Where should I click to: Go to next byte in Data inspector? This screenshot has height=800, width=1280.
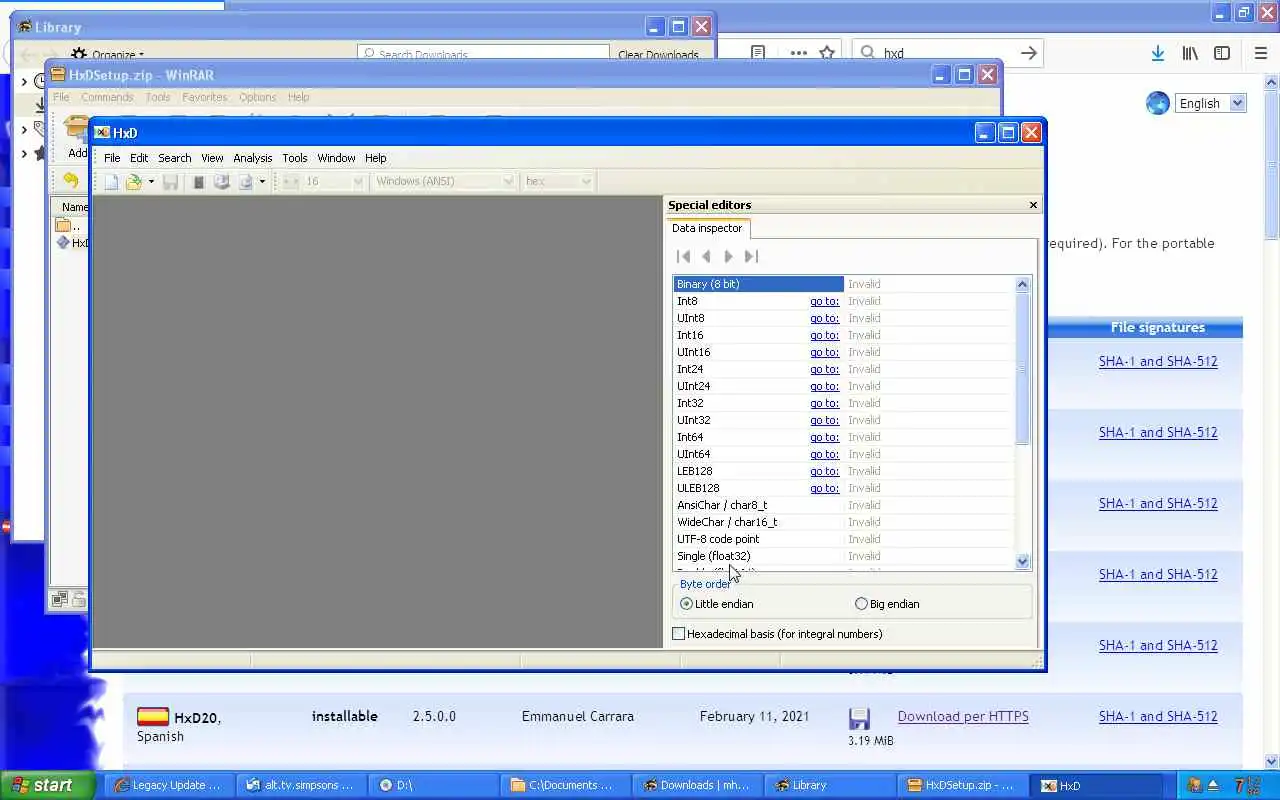729,257
